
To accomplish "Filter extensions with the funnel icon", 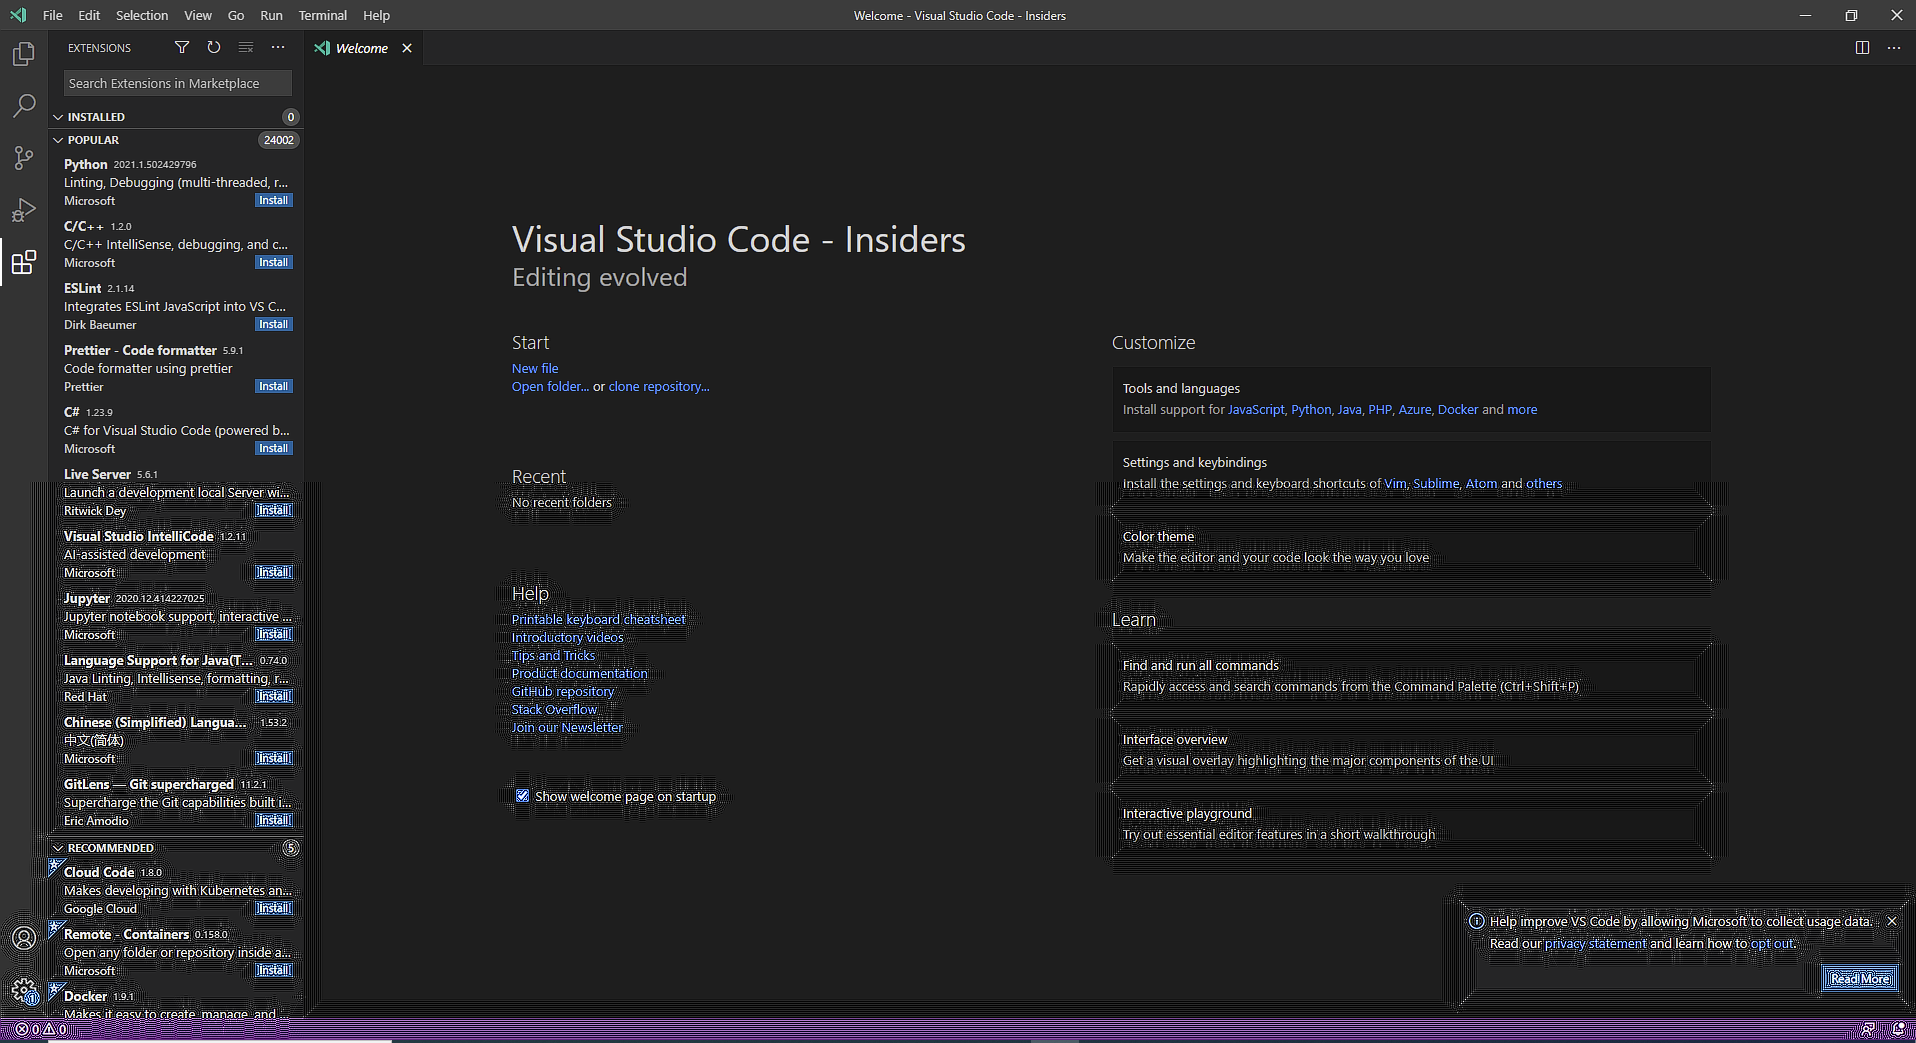I will (x=181, y=47).
